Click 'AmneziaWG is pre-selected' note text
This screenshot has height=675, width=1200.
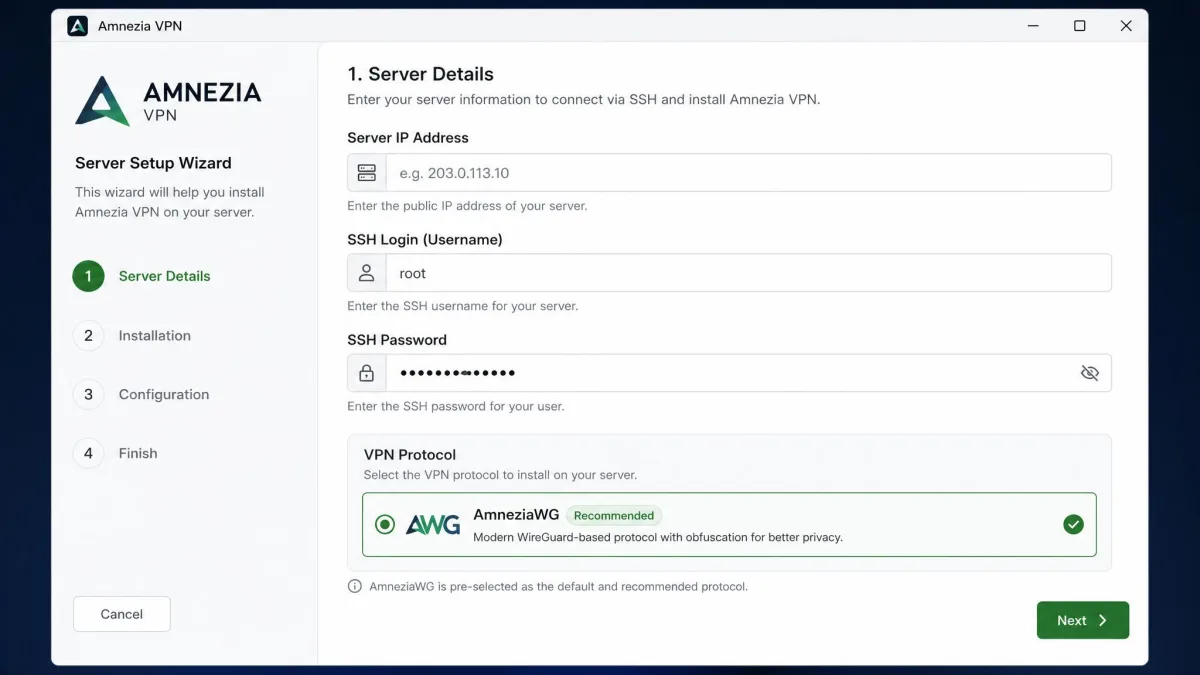(x=558, y=586)
